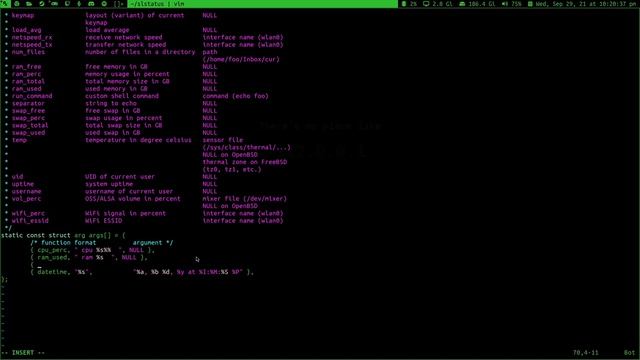640x360 pixels.
Task: Place cursor on datetime in args array
Action: (52, 272)
